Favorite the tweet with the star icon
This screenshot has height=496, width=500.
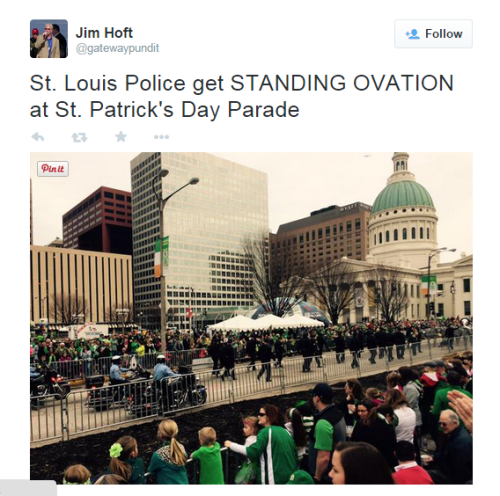pyautogui.click(x=121, y=137)
